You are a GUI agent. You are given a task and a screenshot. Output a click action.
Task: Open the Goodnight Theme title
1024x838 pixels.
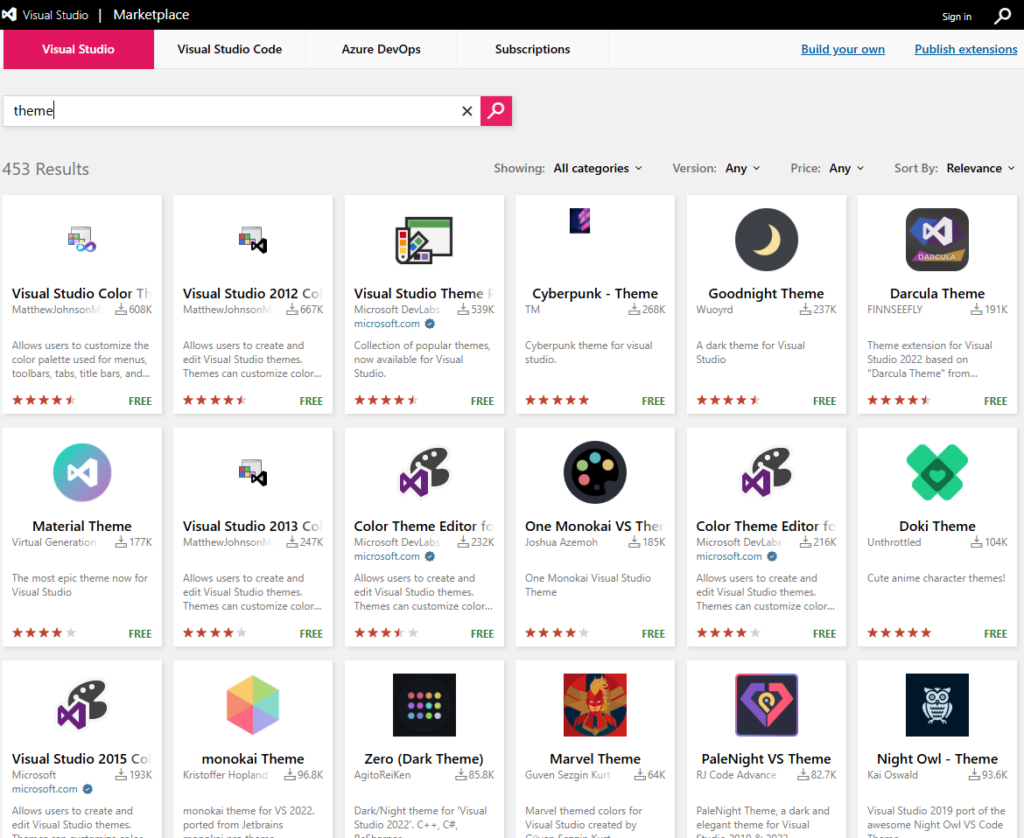click(x=766, y=293)
